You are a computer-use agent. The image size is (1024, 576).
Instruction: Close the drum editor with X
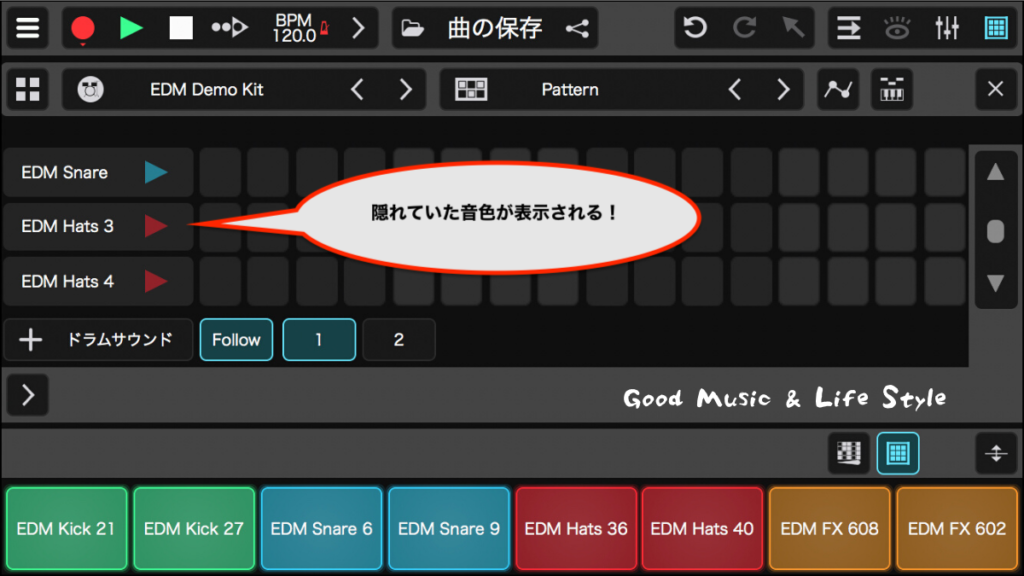pyautogui.click(x=995, y=89)
